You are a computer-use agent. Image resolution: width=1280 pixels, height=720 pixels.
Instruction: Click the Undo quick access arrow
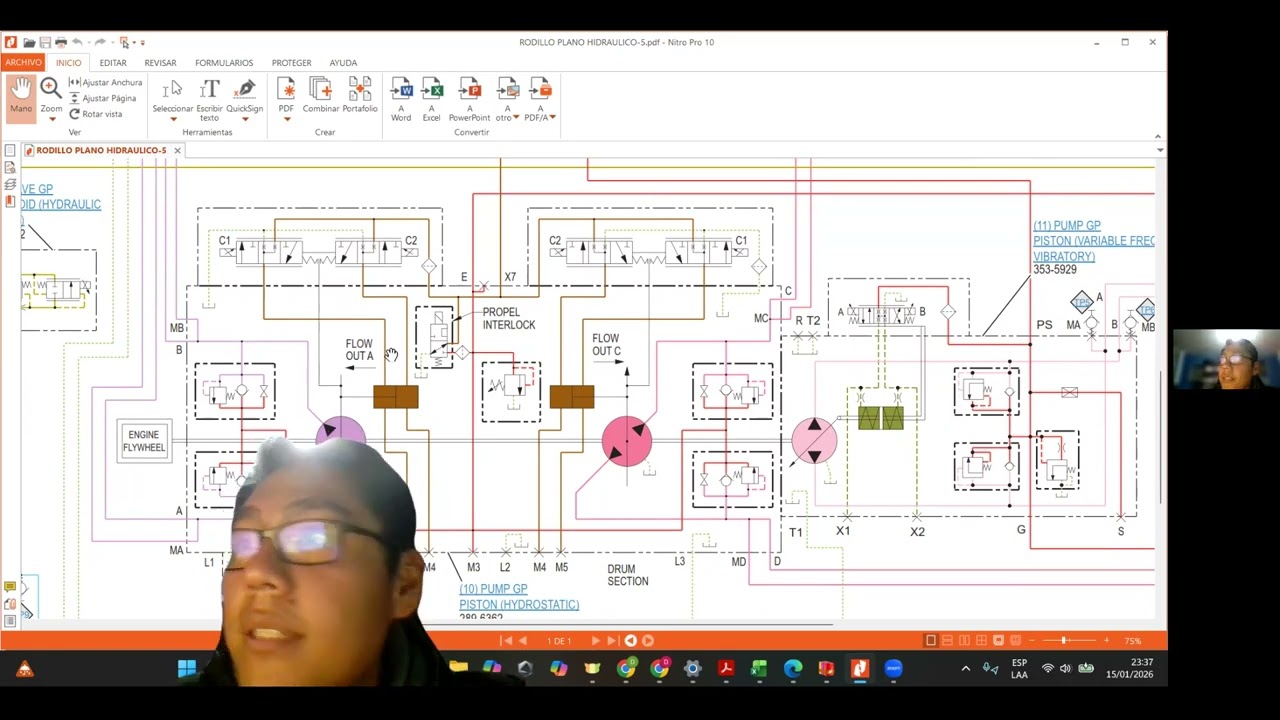point(78,42)
